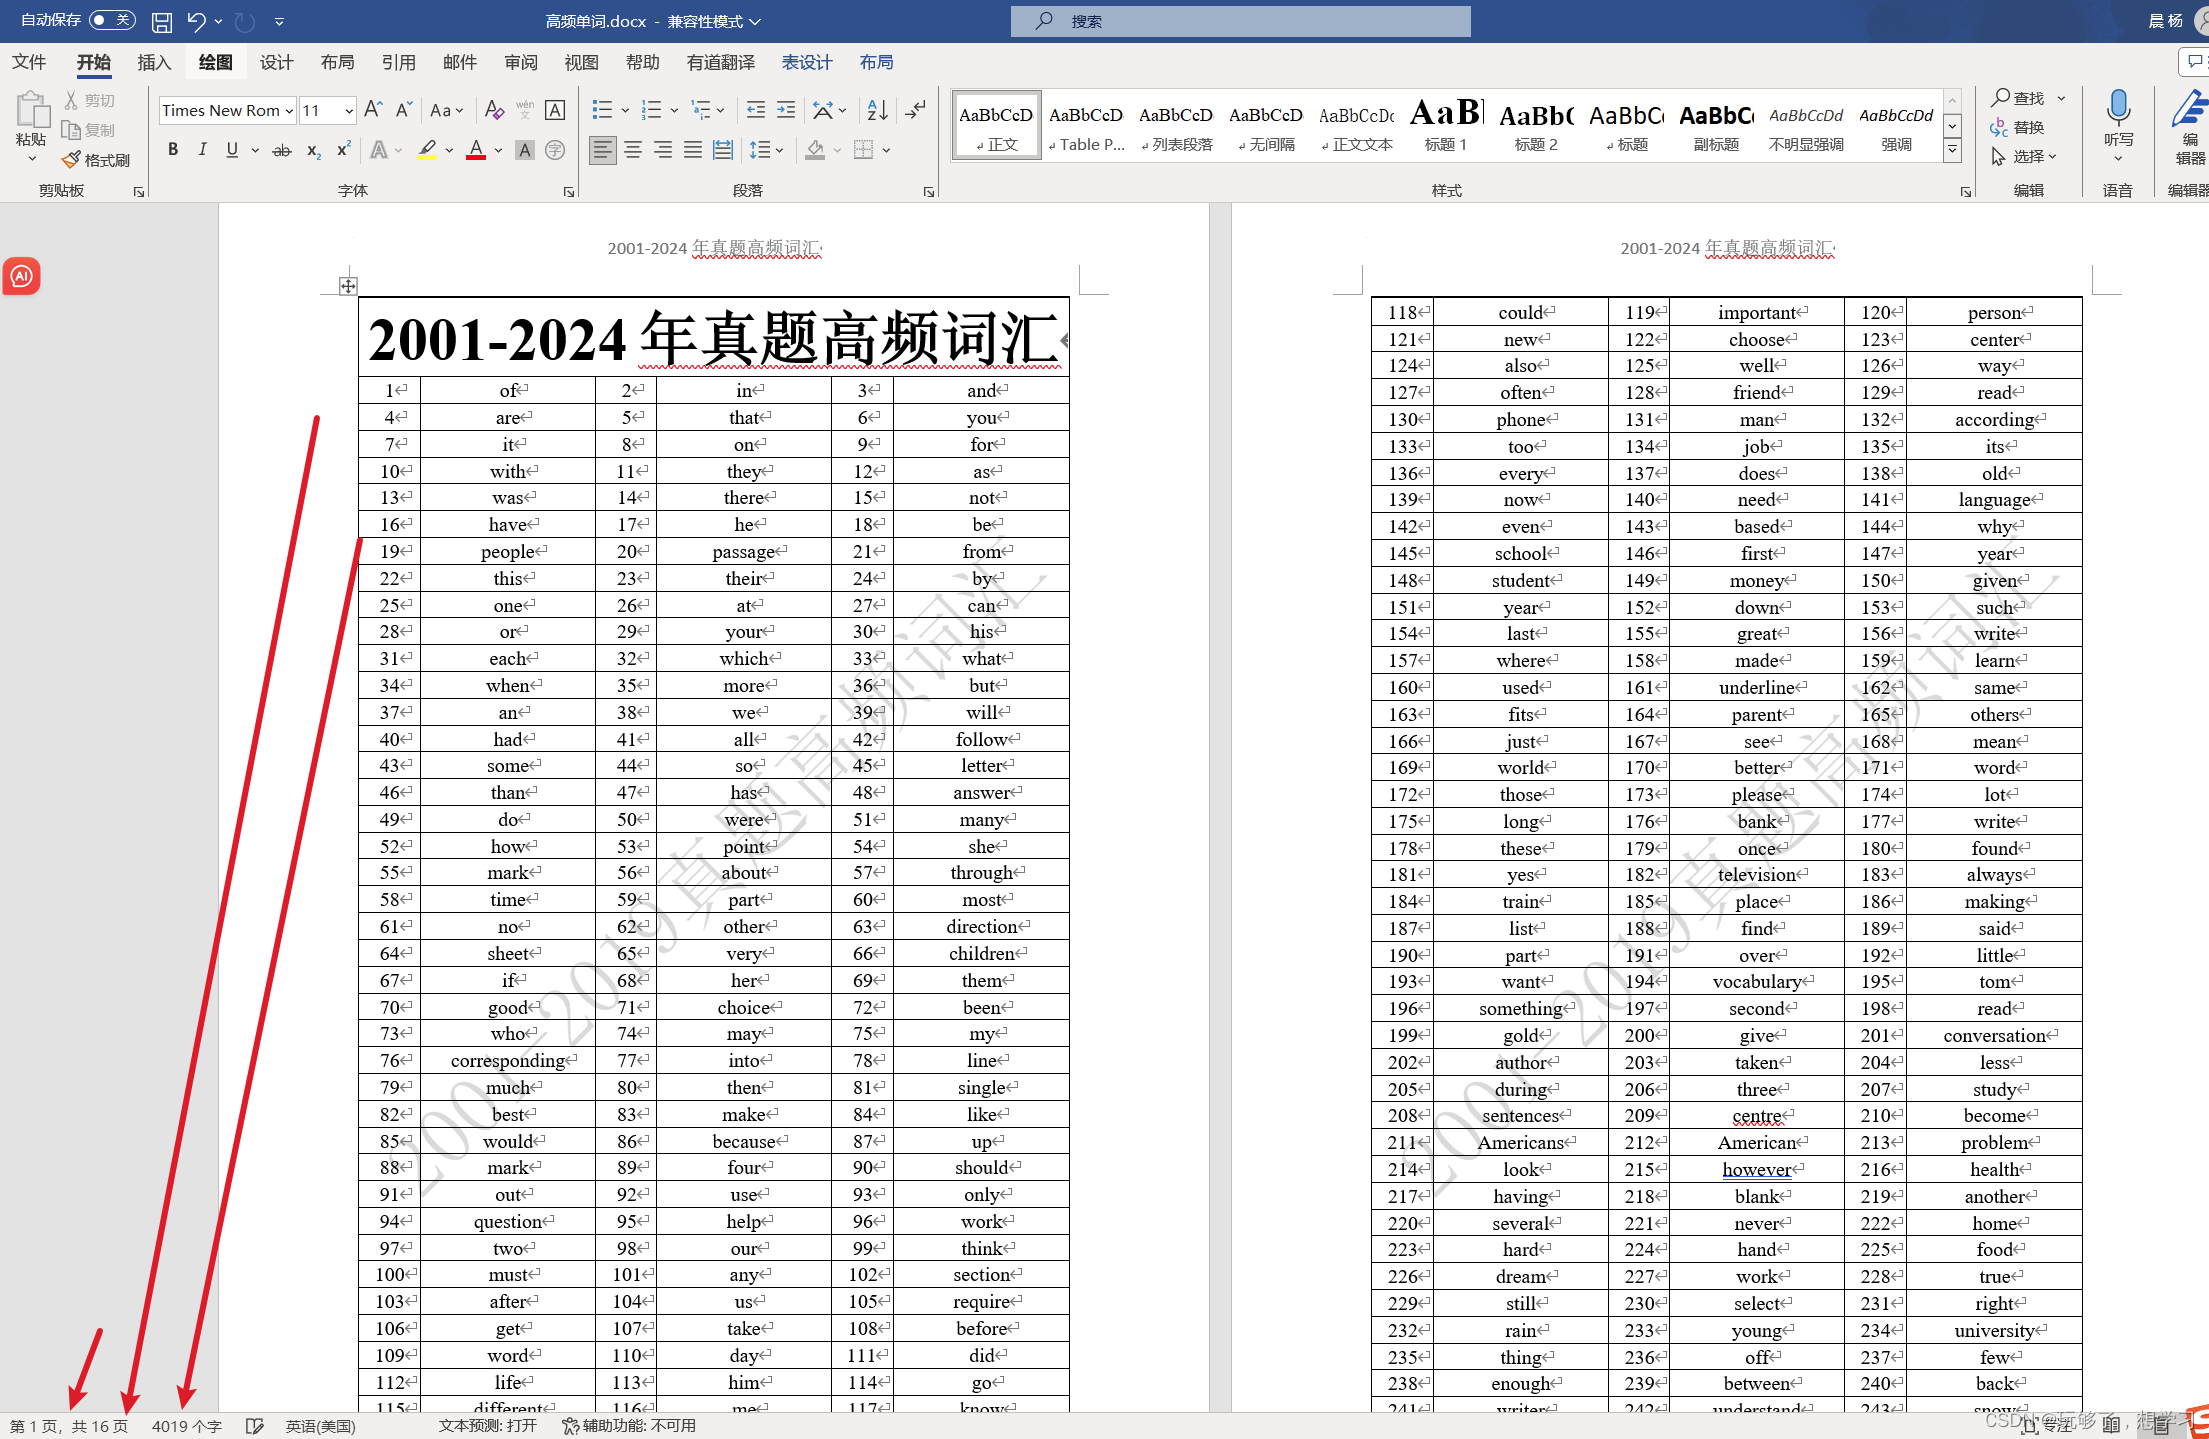Toggle the AutoSave (自动保存) switch
The height and width of the screenshot is (1439, 2209).
[x=111, y=20]
